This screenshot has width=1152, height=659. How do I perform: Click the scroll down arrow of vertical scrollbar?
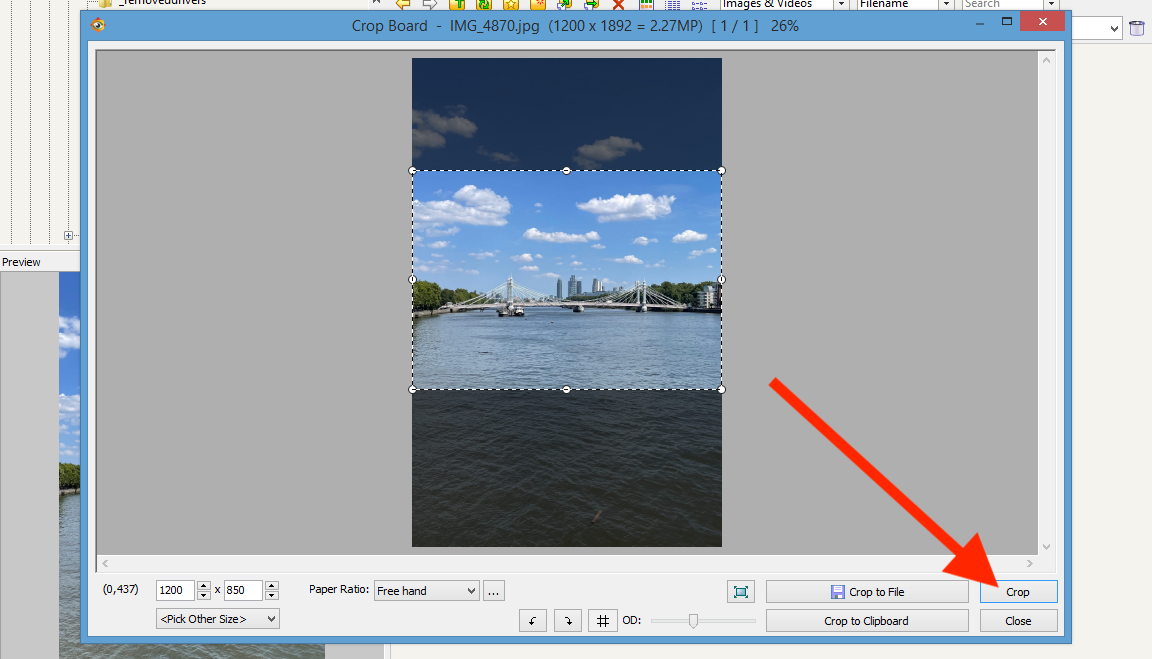click(1046, 547)
